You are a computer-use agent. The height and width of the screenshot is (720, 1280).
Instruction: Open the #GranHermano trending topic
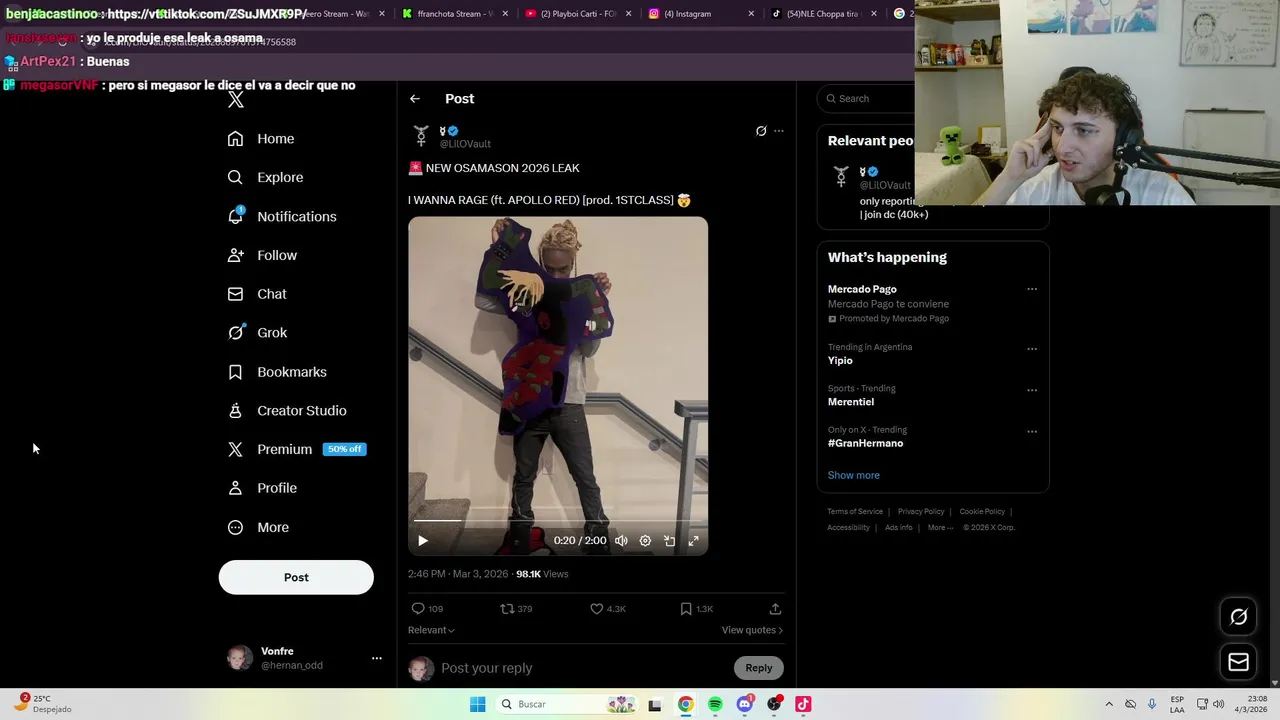(865, 443)
